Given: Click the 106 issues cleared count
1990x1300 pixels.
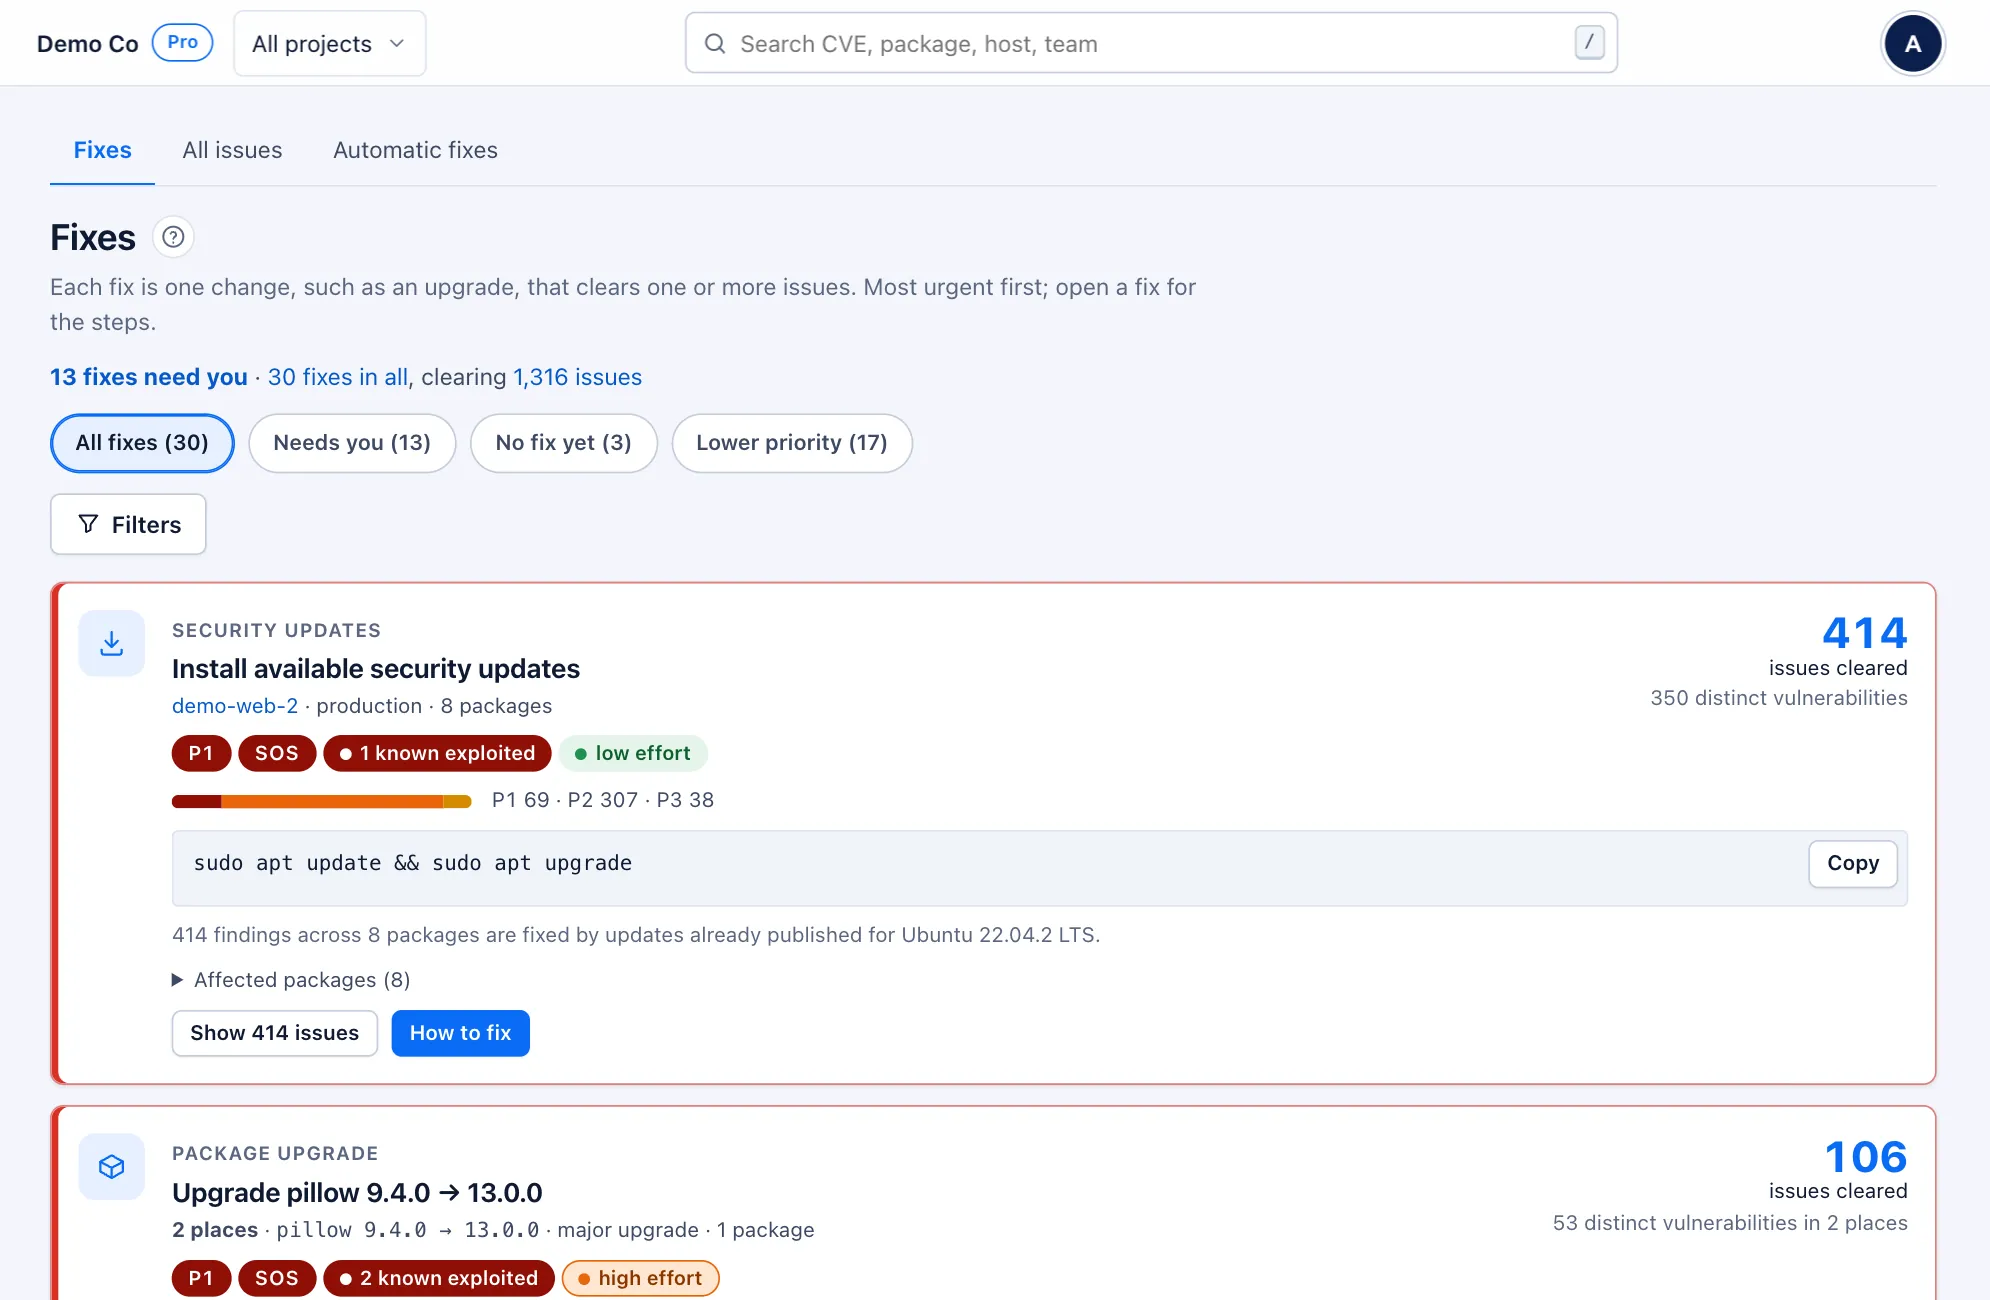Looking at the screenshot, I should pyautogui.click(x=1866, y=1157).
